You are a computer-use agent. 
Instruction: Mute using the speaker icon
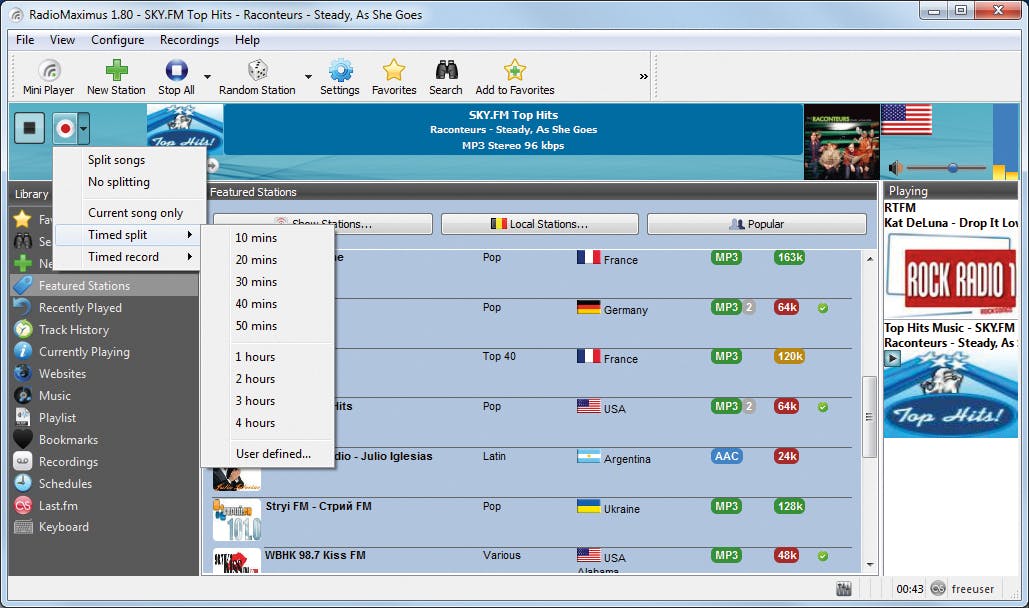(895, 168)
